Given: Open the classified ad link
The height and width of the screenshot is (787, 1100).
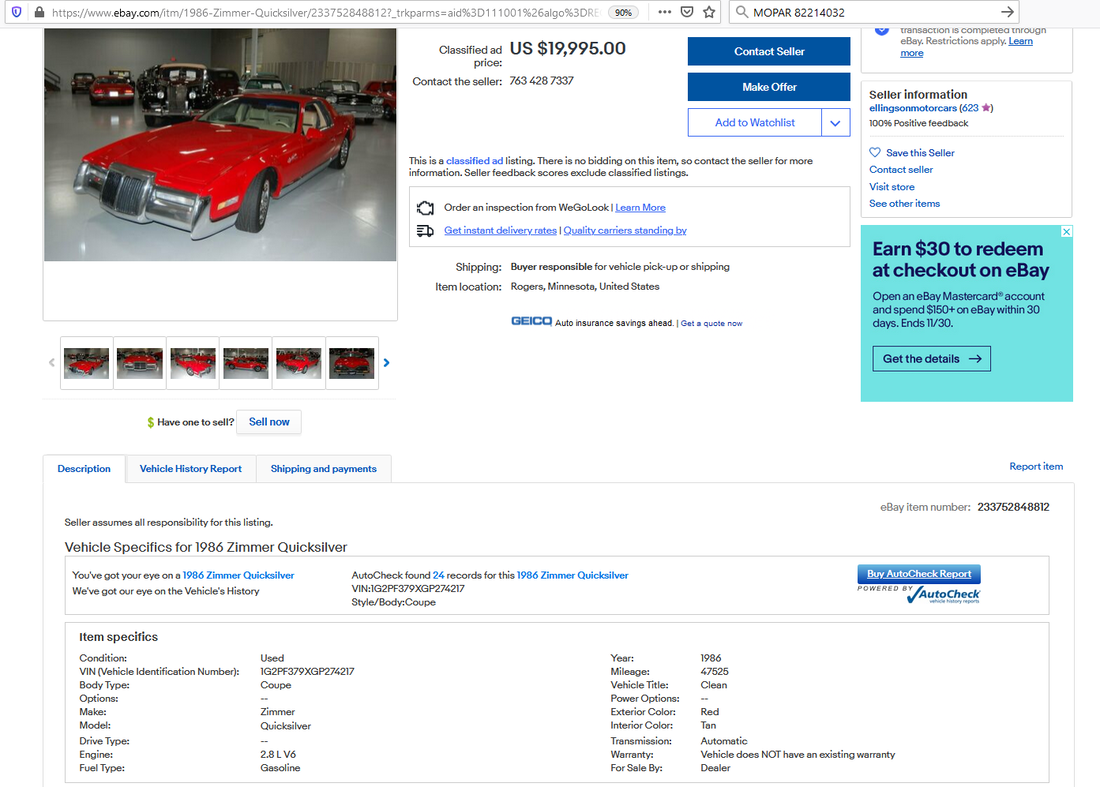Looking at the screenshot, I should (x=474, y=161).
